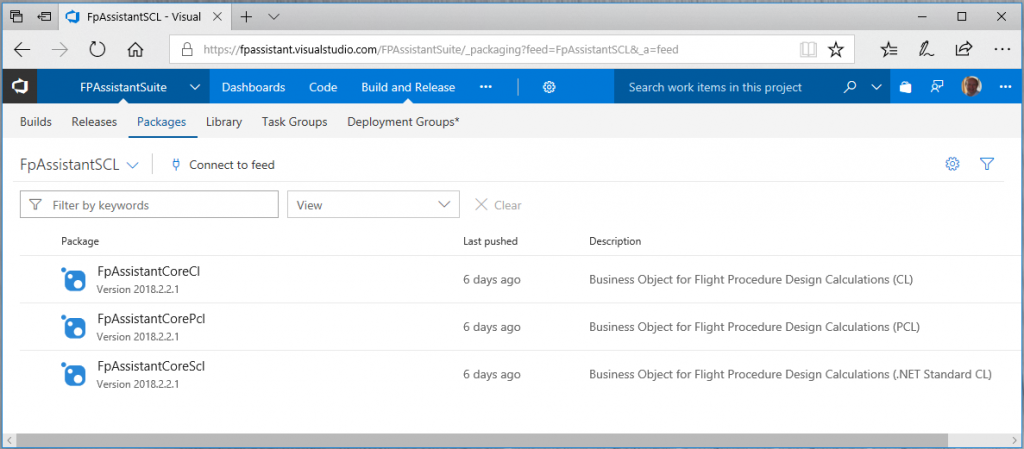Open the marketplace shopping bag icon
The height and width of the screenshot is (449, 1024).
point(905,87)
